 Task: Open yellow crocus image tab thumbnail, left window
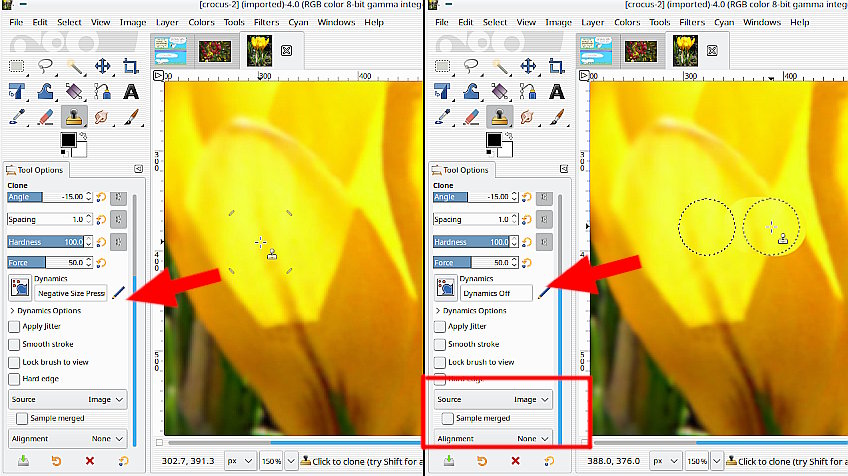tap(259, 51)
